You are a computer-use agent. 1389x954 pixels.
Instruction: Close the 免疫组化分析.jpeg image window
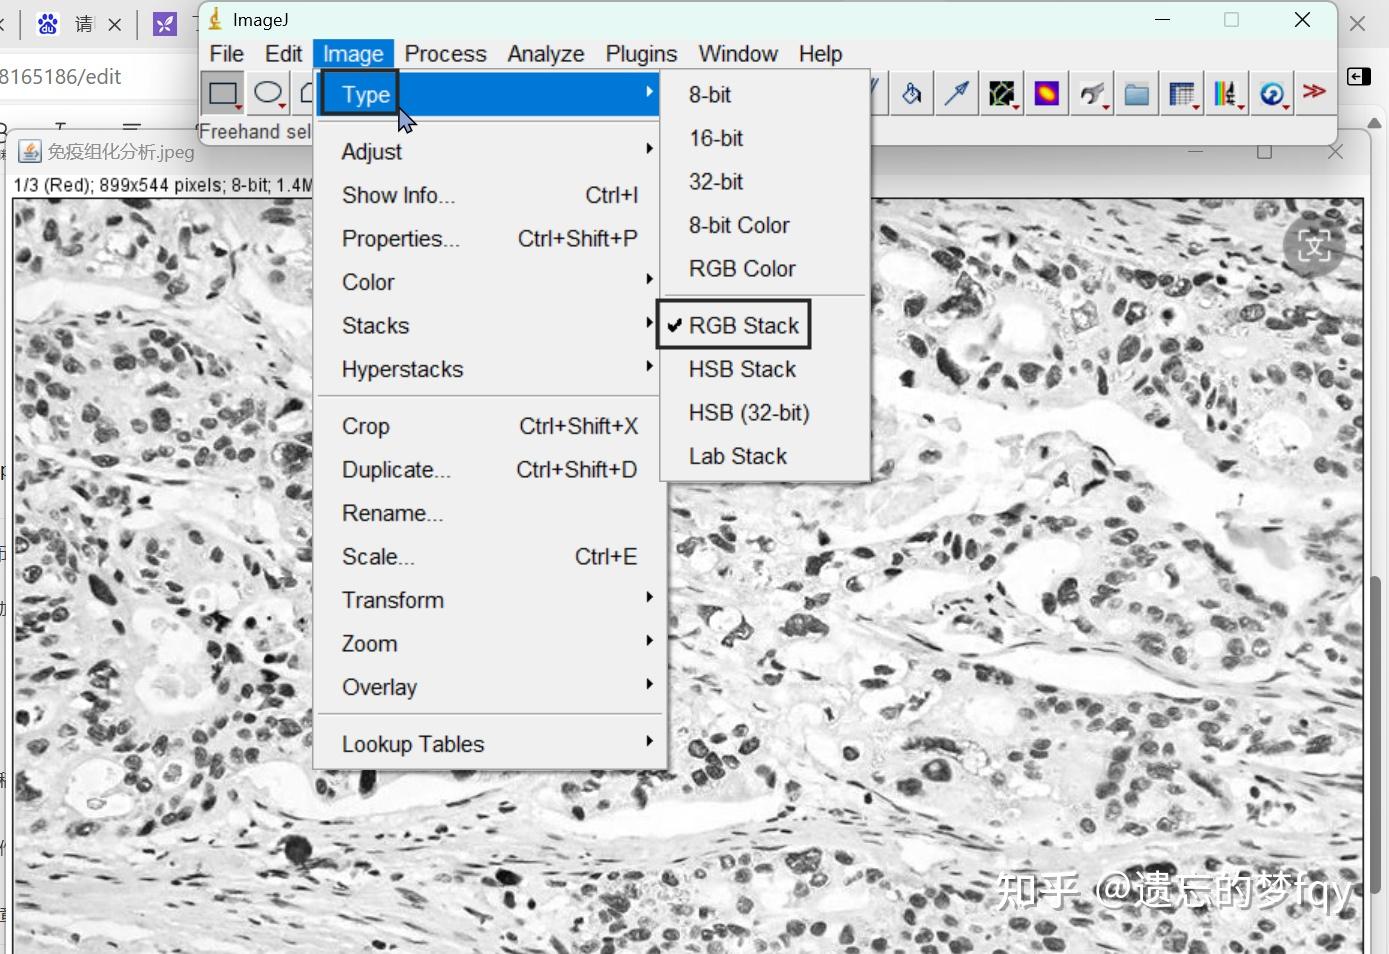coord(1335,152)
